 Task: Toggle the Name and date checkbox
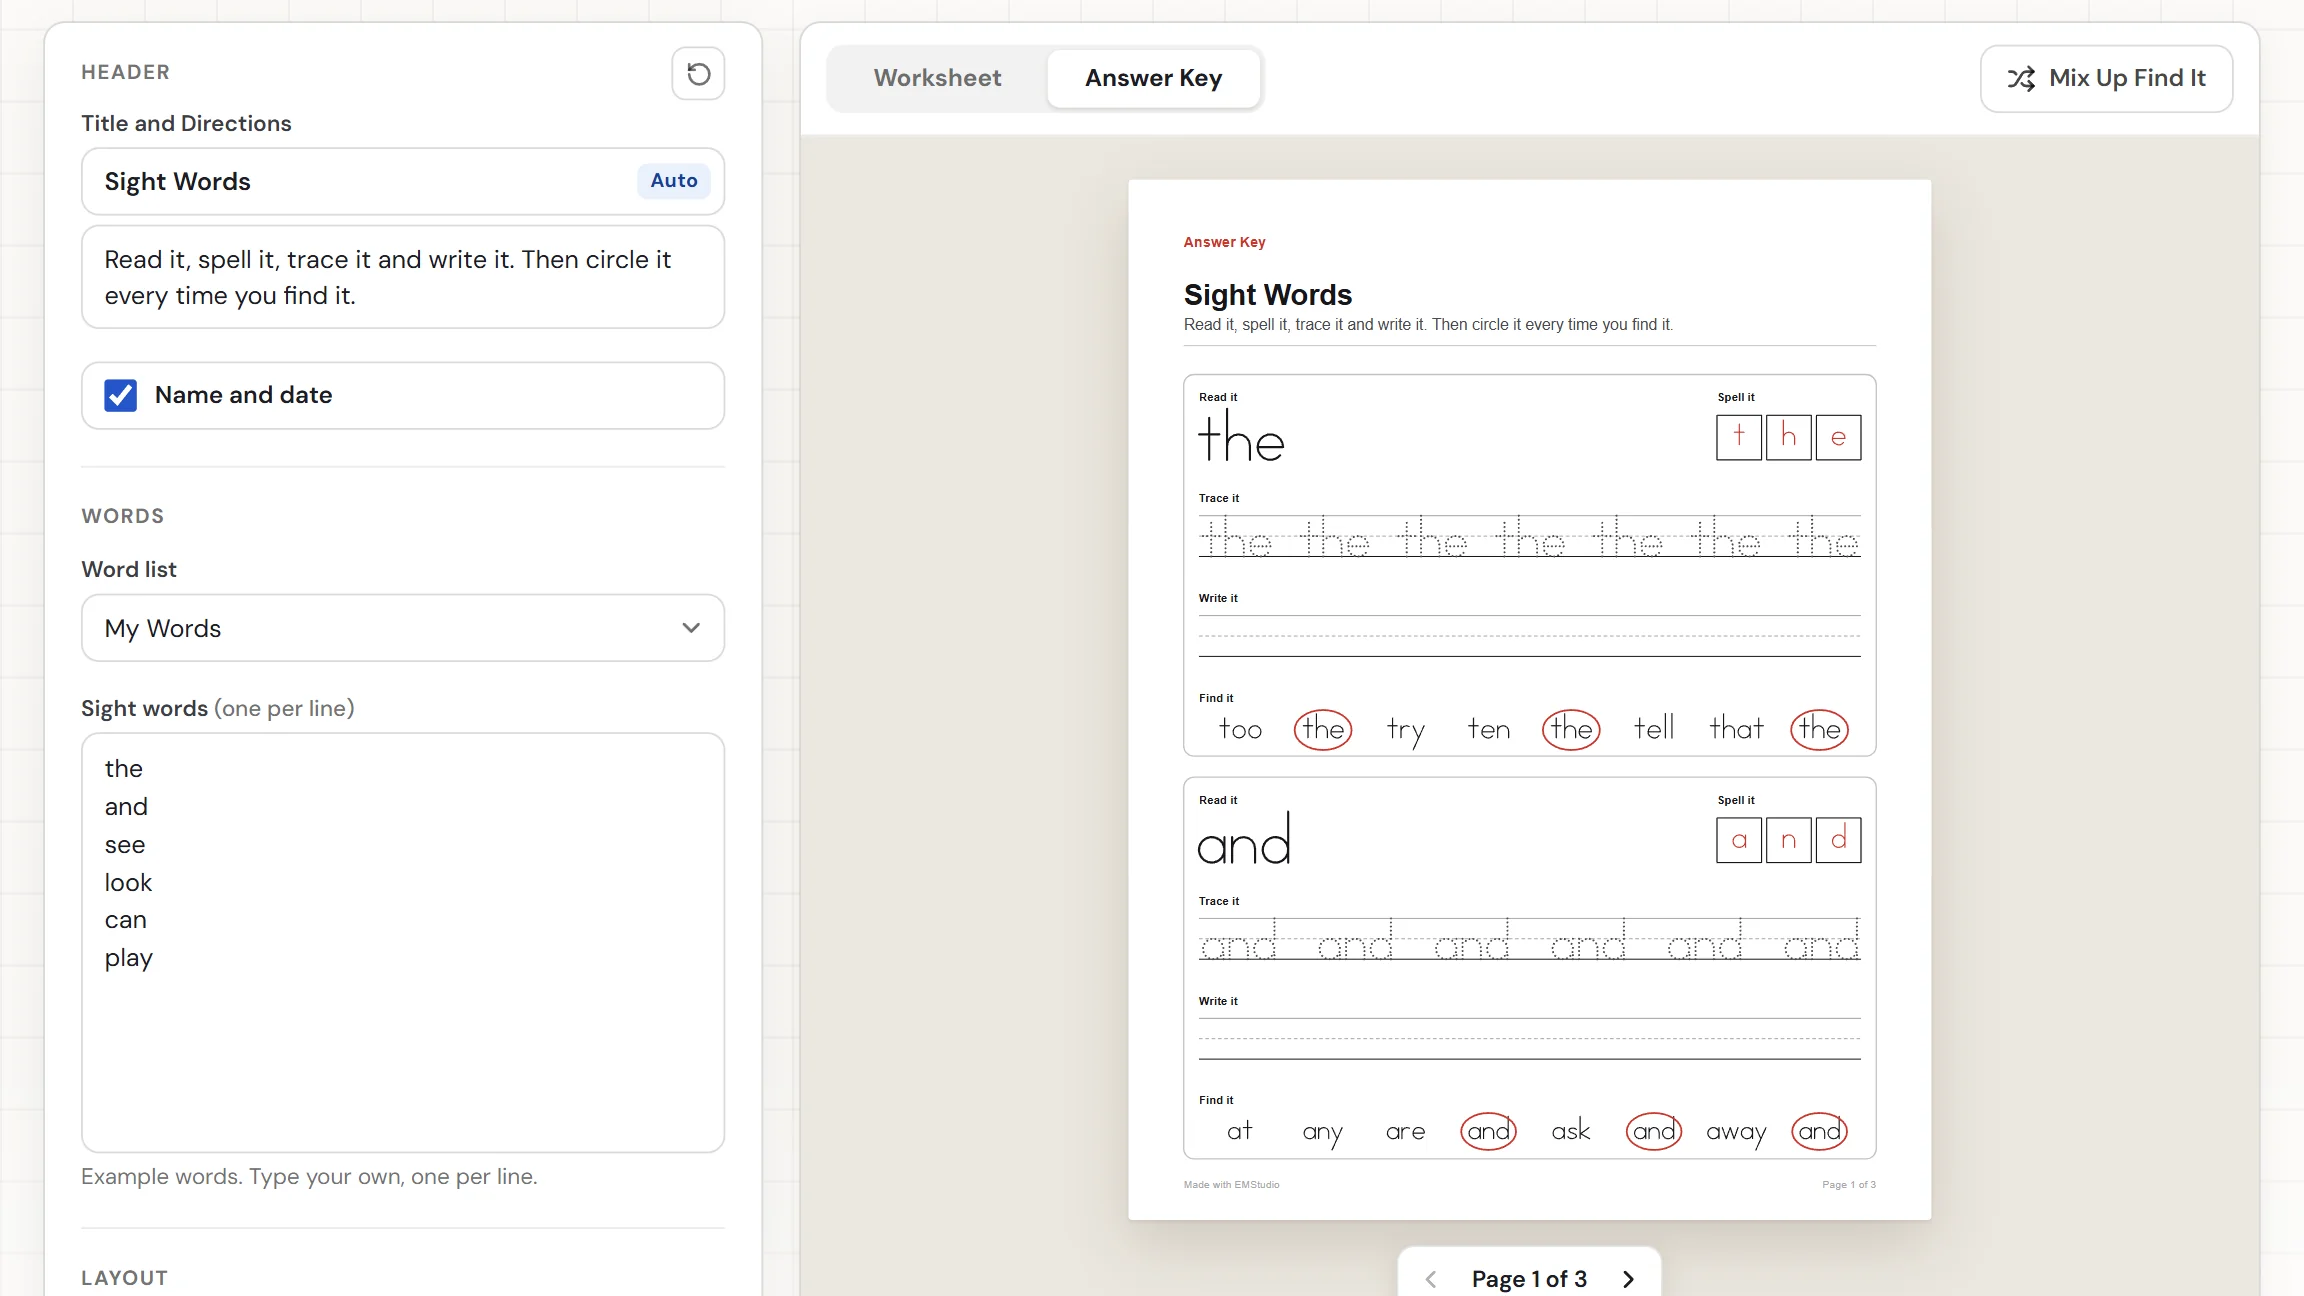[x=121, y=395]
